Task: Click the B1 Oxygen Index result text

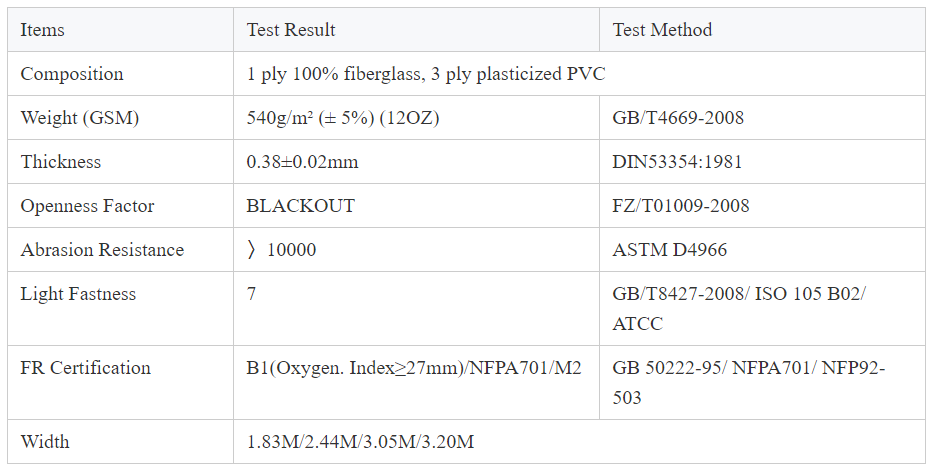Action: click(x=413, y=368)
